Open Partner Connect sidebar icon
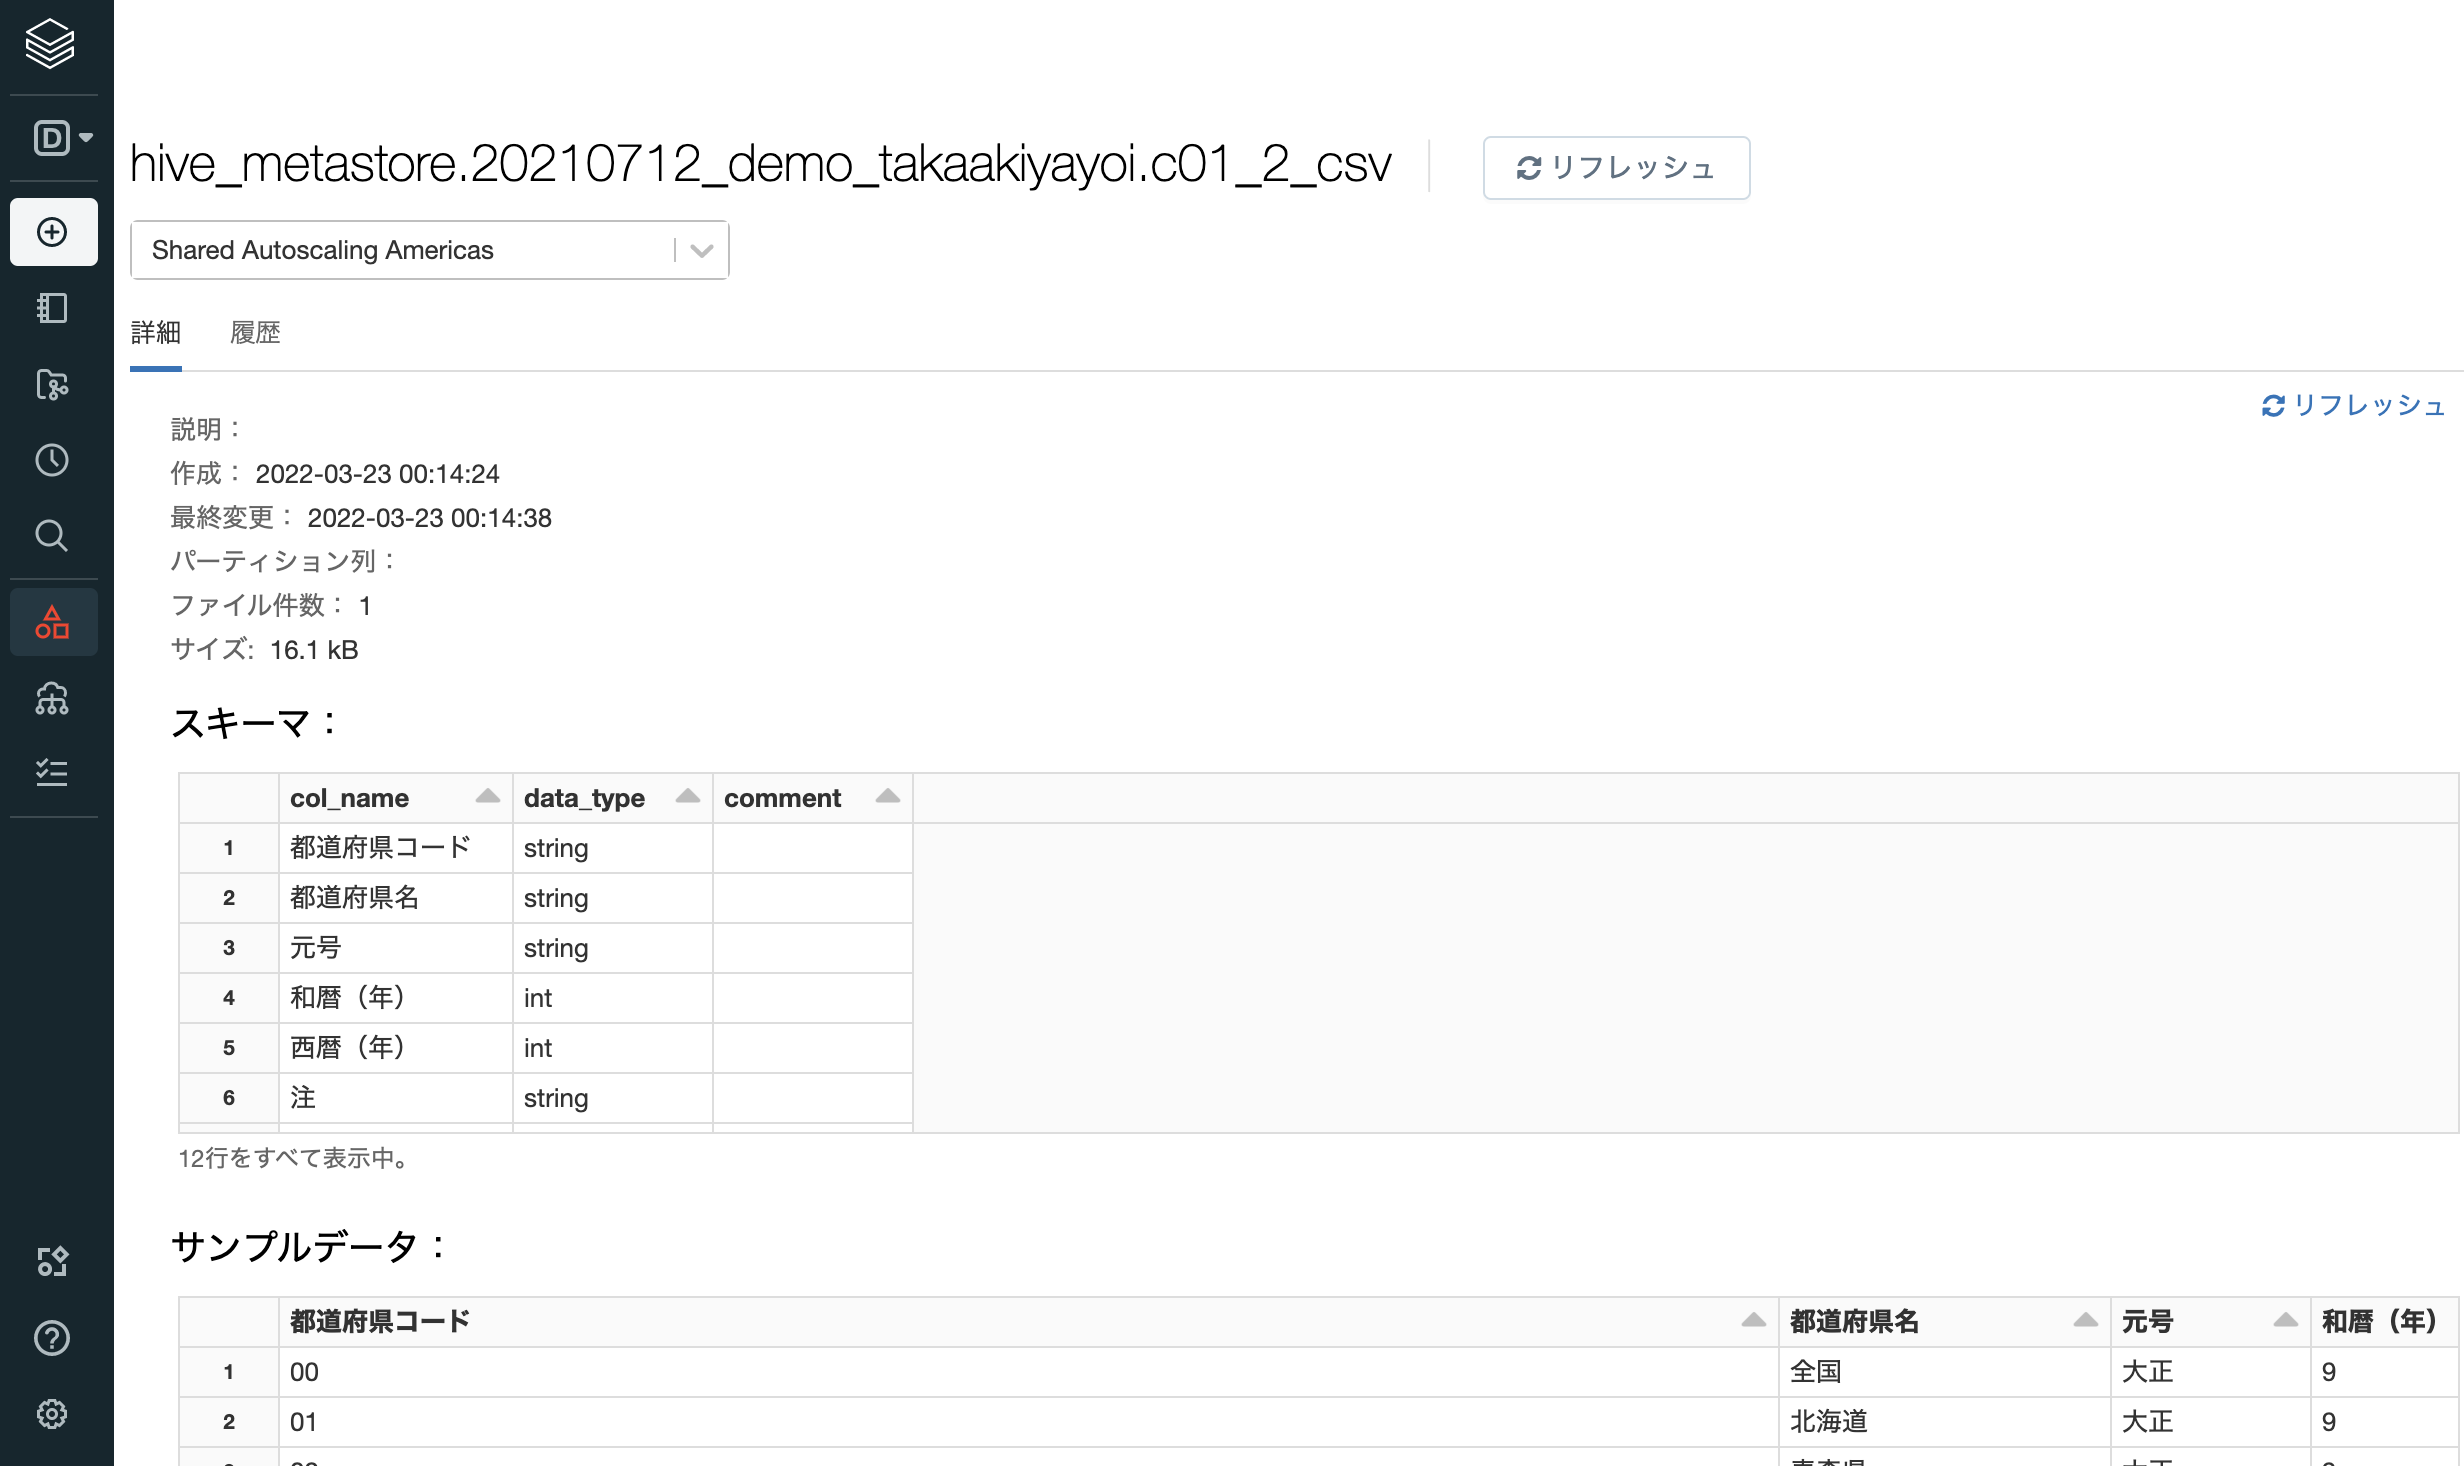Viewport: 2464px width, 1466px height. click(x=52, y=1262)
